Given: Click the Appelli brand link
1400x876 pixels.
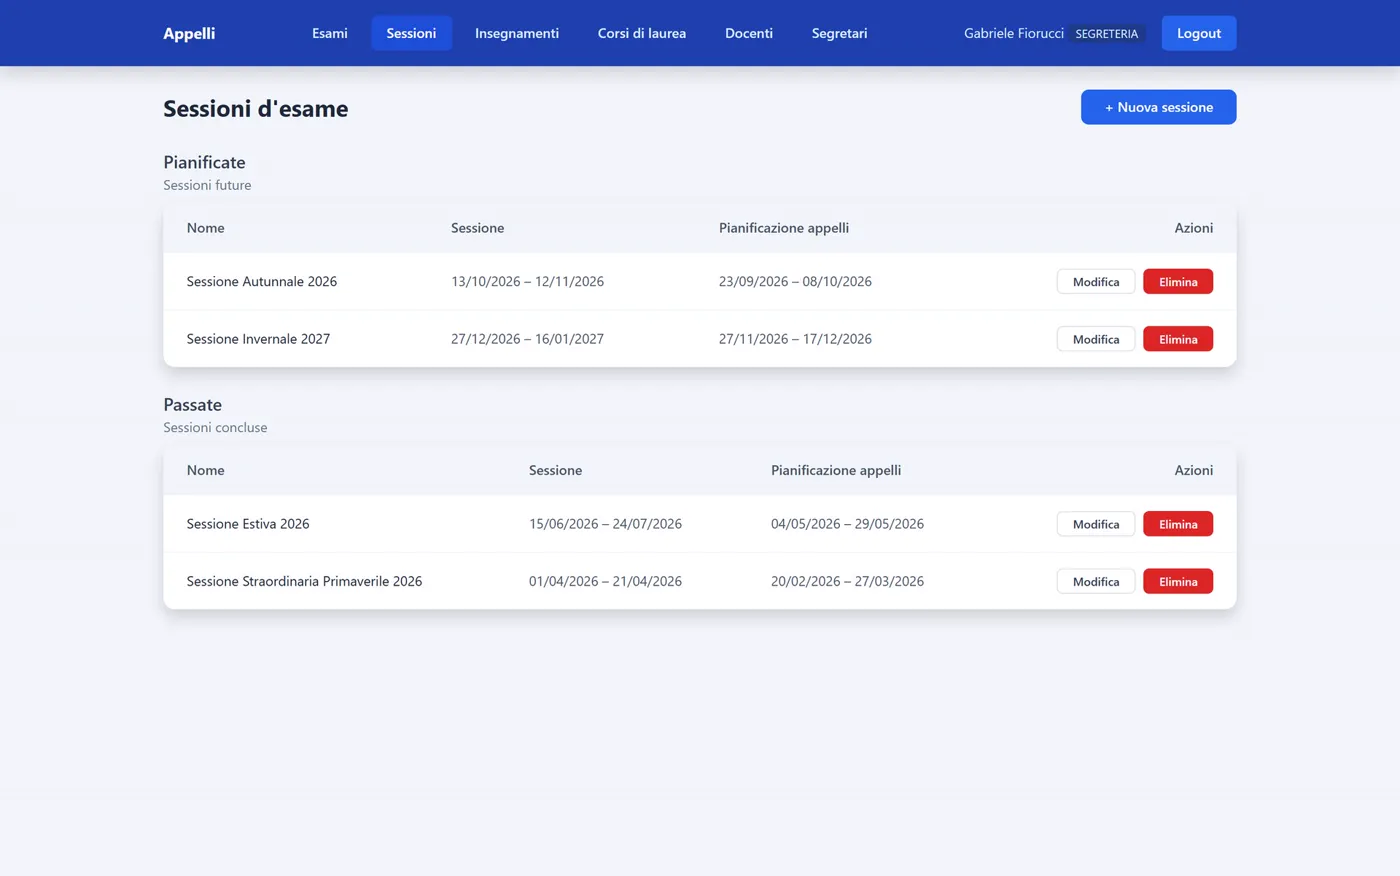Looking at the screenshot, I should point(189,33).
